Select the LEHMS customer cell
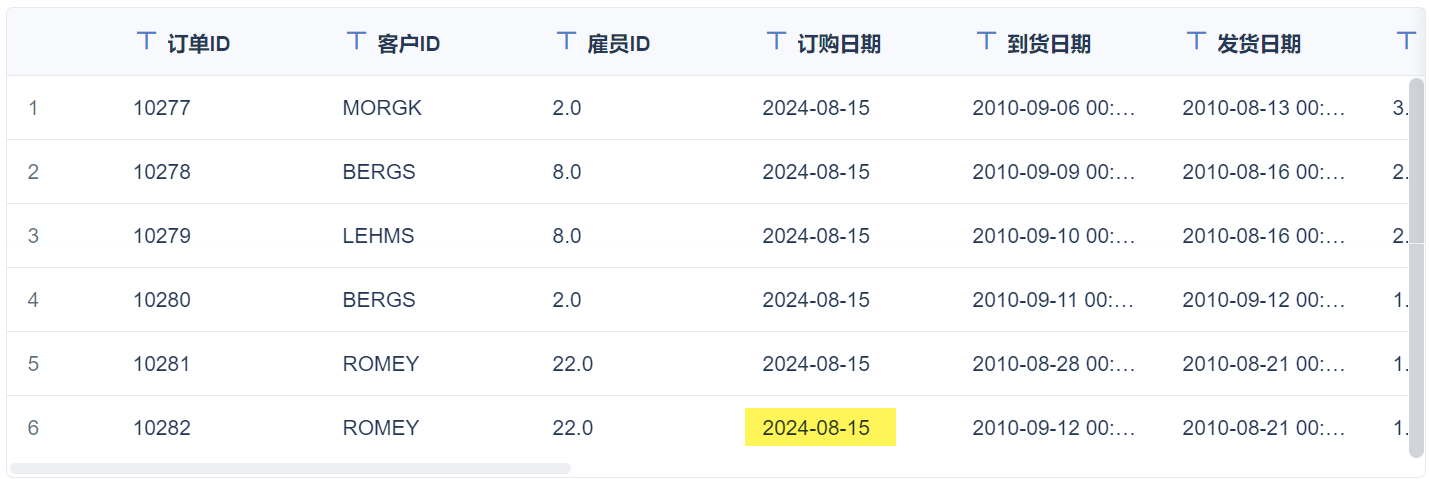 [x=378, y=236]
